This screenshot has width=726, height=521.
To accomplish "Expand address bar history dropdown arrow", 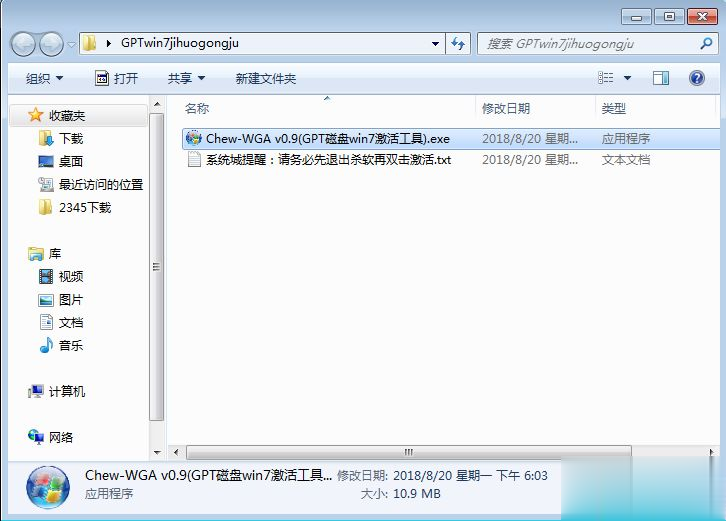I will (435, 44).
